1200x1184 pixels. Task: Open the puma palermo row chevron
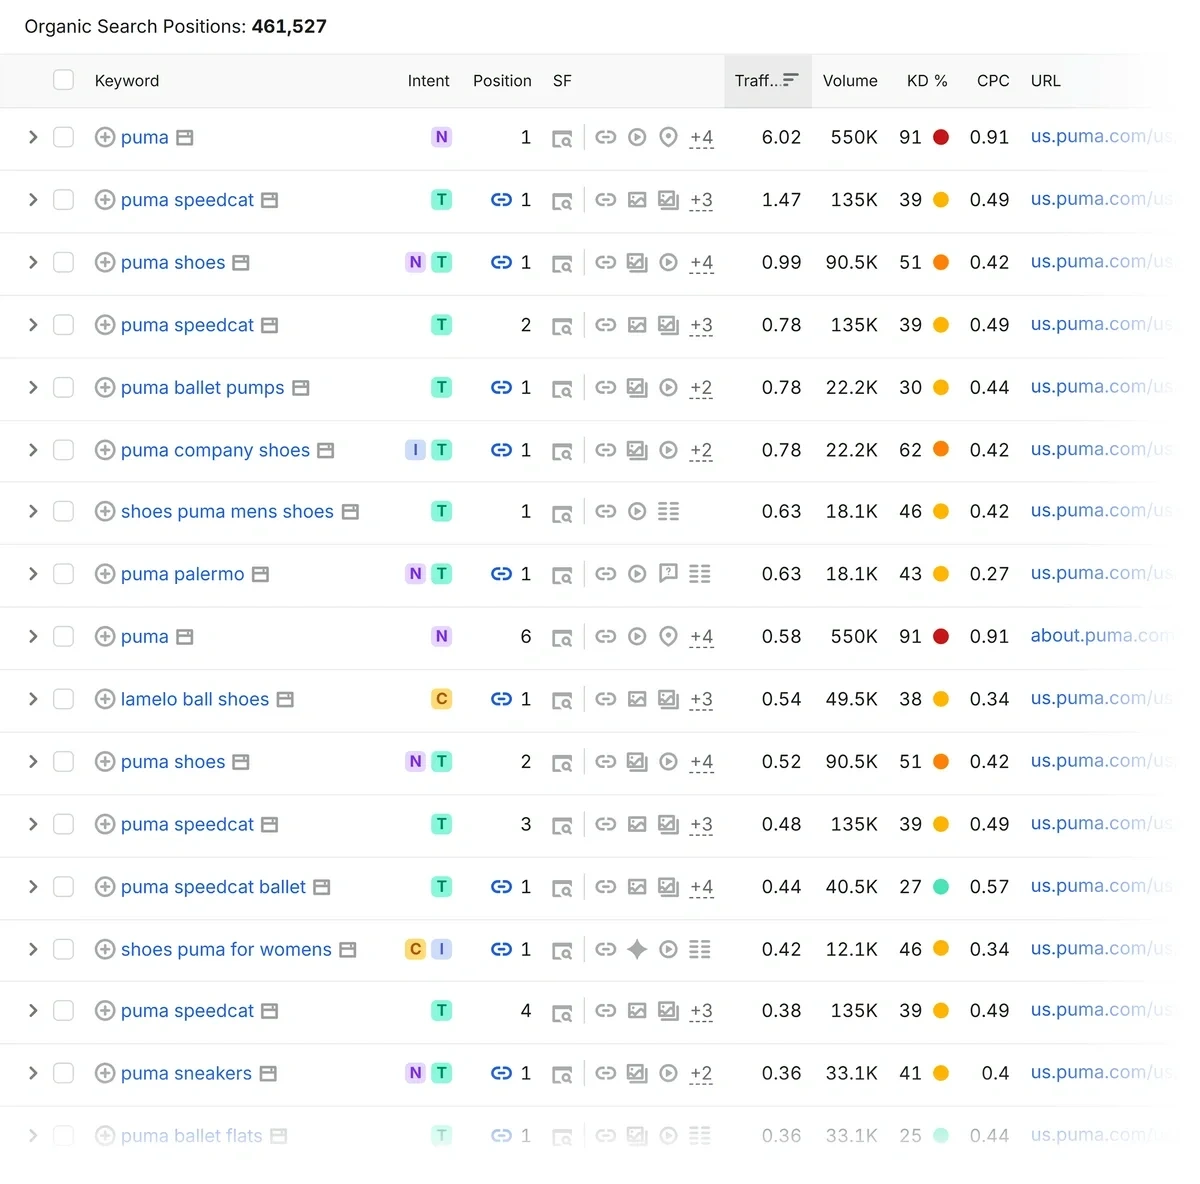(x=33, y=574)
